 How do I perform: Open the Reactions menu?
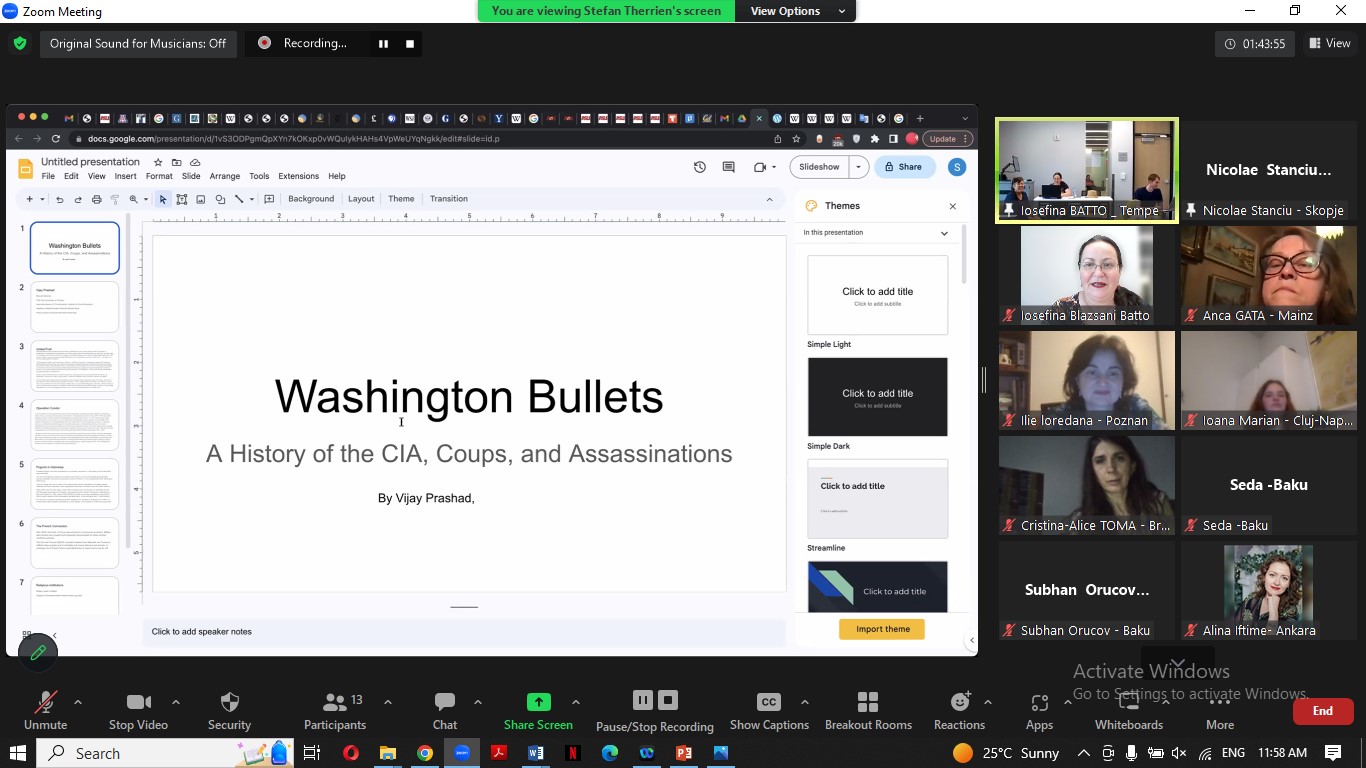point(959,711)
